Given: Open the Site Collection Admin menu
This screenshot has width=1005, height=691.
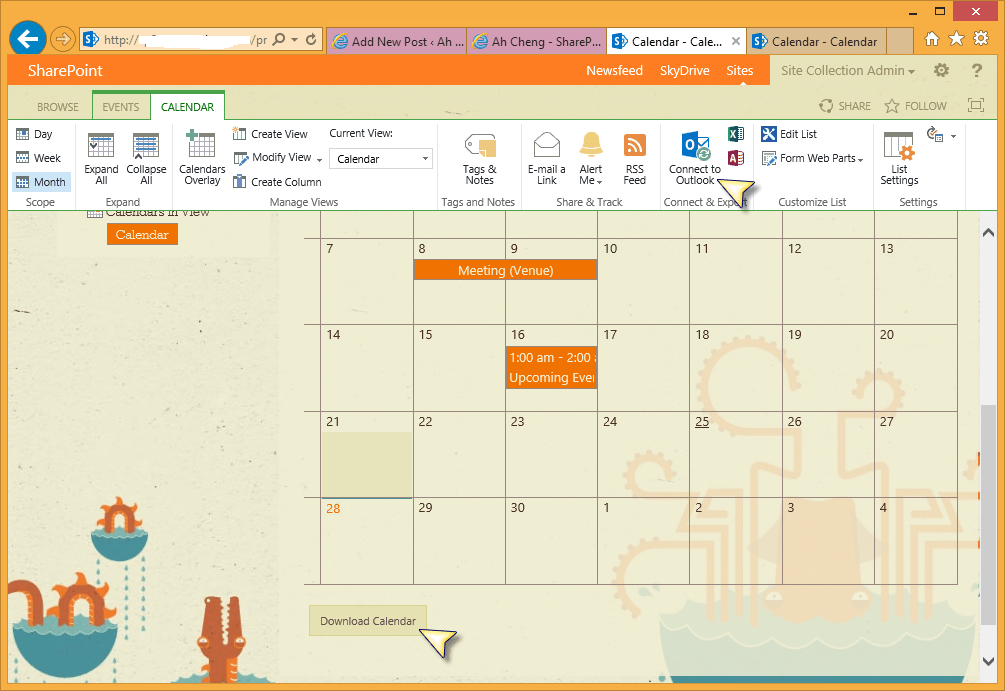Looking at the screenshot, I should pyautogui.click(x=846, y=70).
